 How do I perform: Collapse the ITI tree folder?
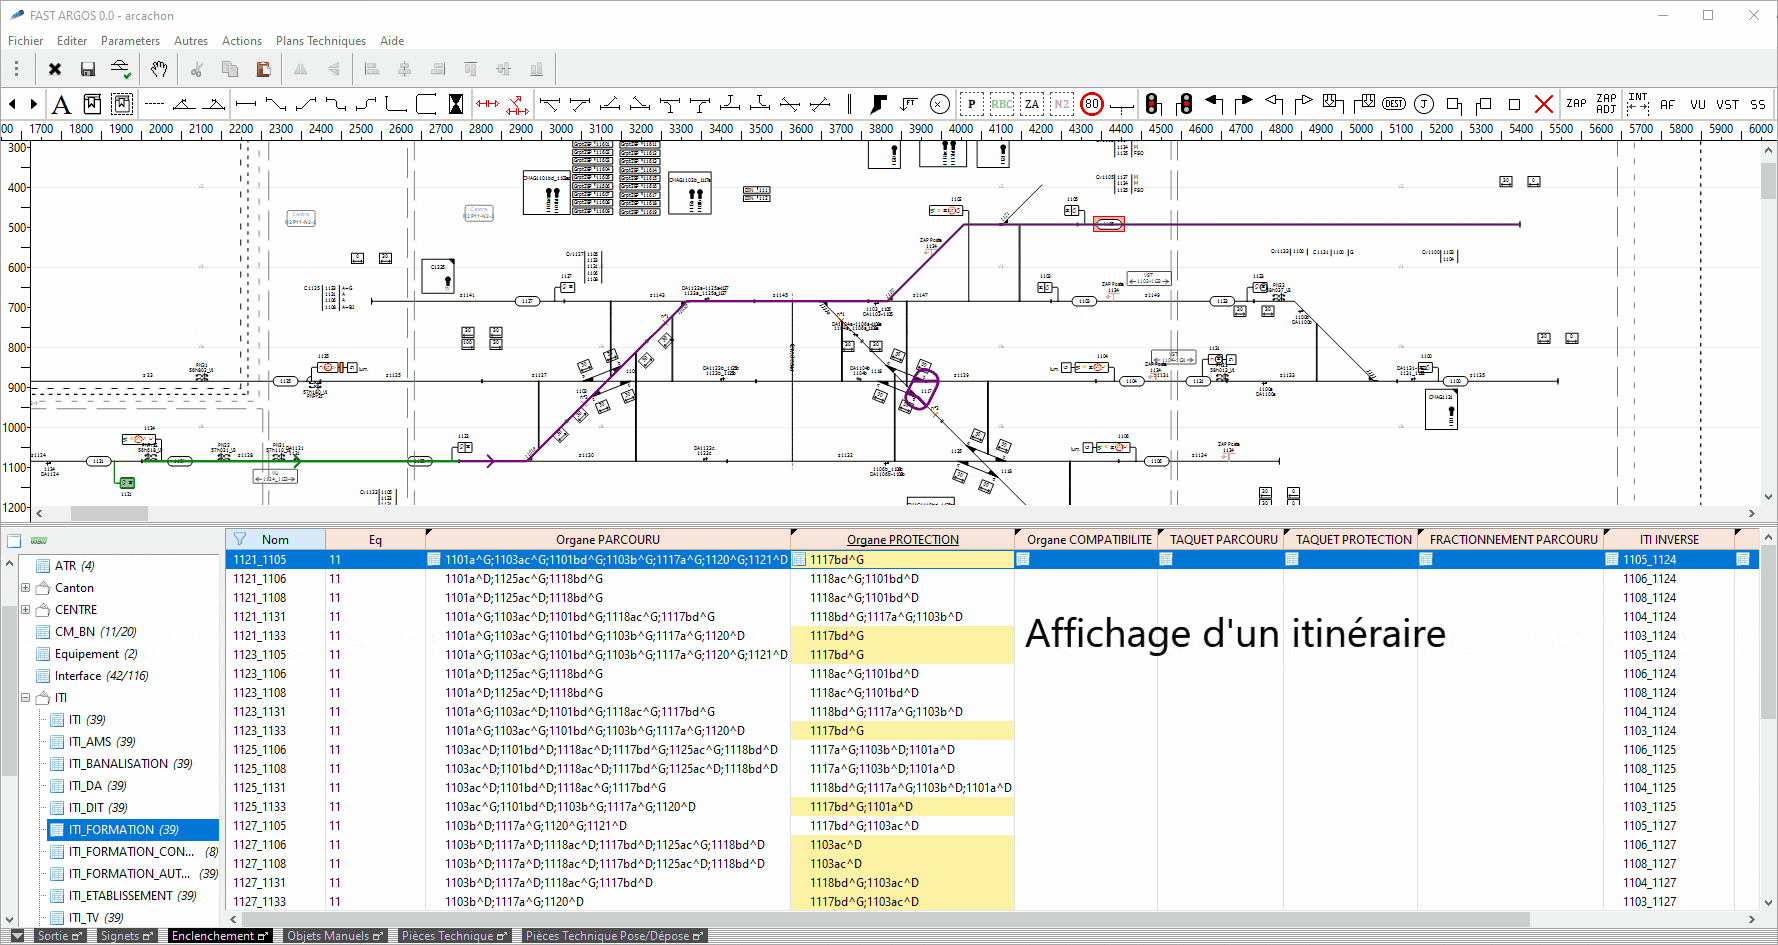(26, 698)
